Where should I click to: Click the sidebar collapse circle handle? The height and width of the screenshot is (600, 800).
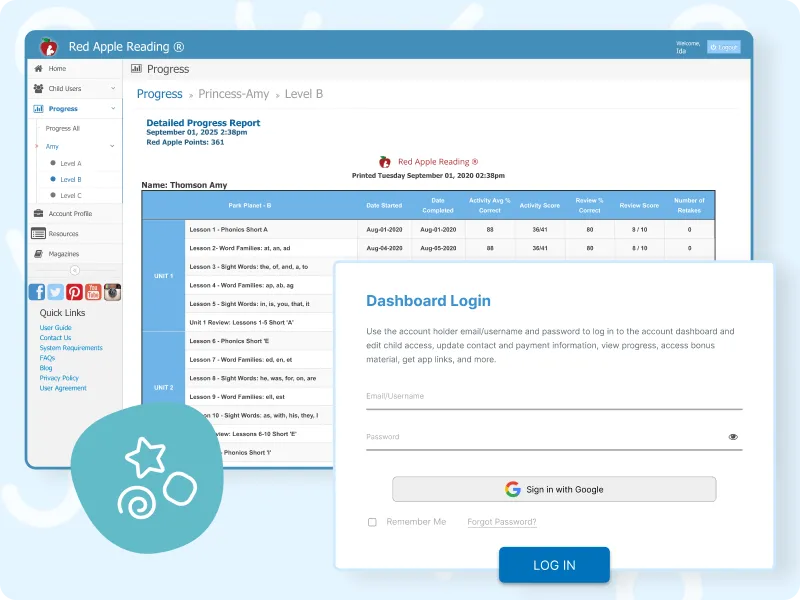(x=75, y=270)
